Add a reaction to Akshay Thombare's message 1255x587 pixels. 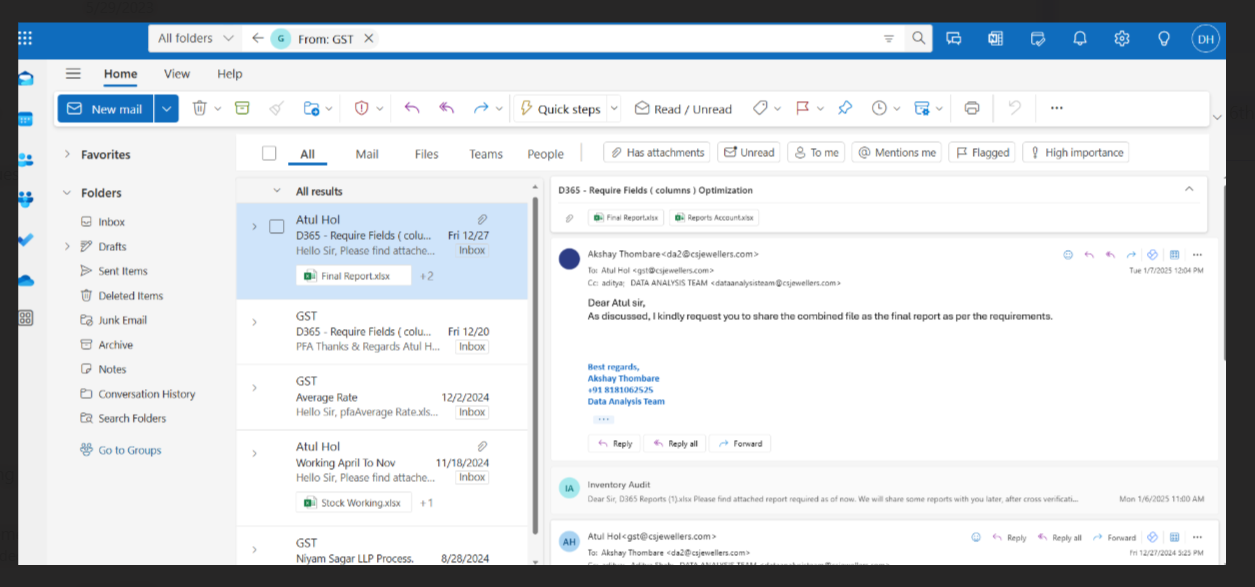1068,255
